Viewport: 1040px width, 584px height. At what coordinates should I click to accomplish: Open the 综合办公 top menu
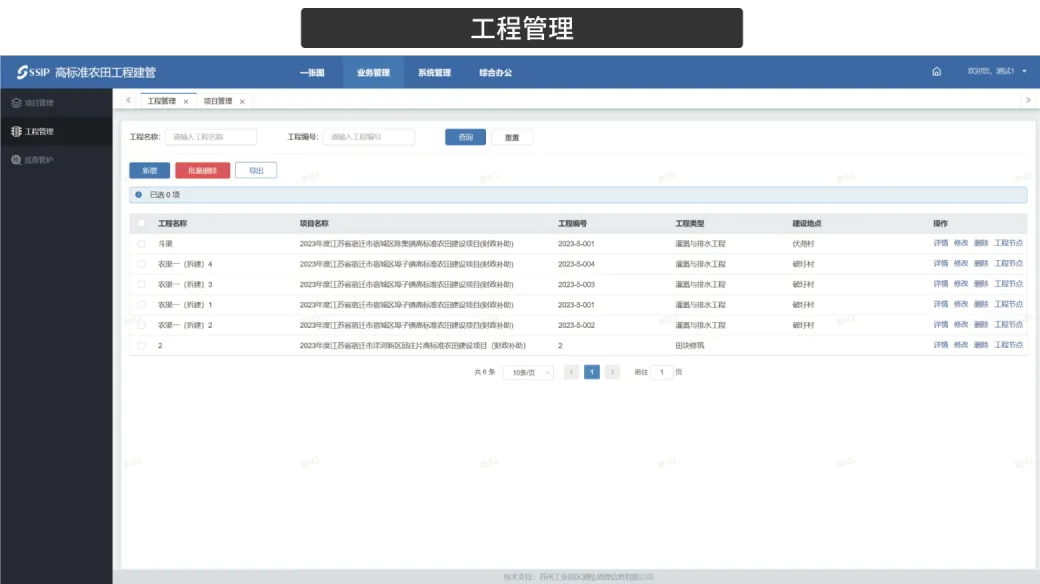click(x=495, y=72)
